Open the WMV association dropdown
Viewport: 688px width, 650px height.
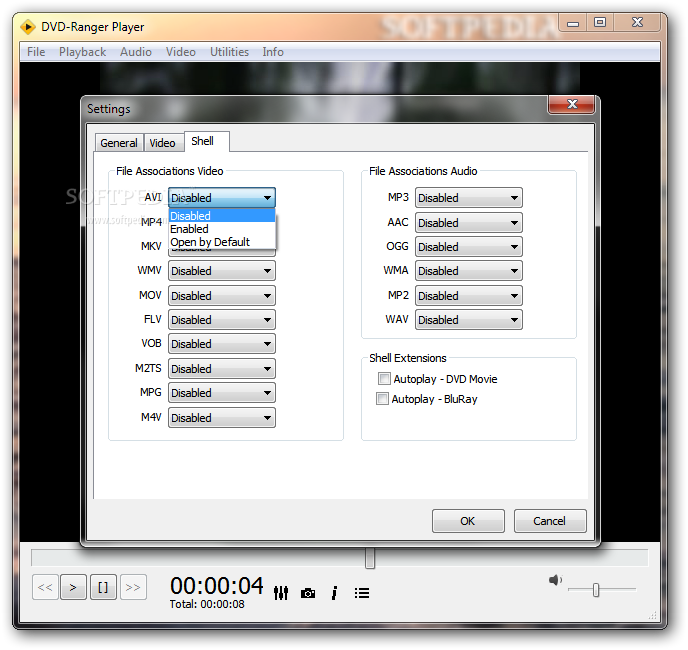[222, 270]
